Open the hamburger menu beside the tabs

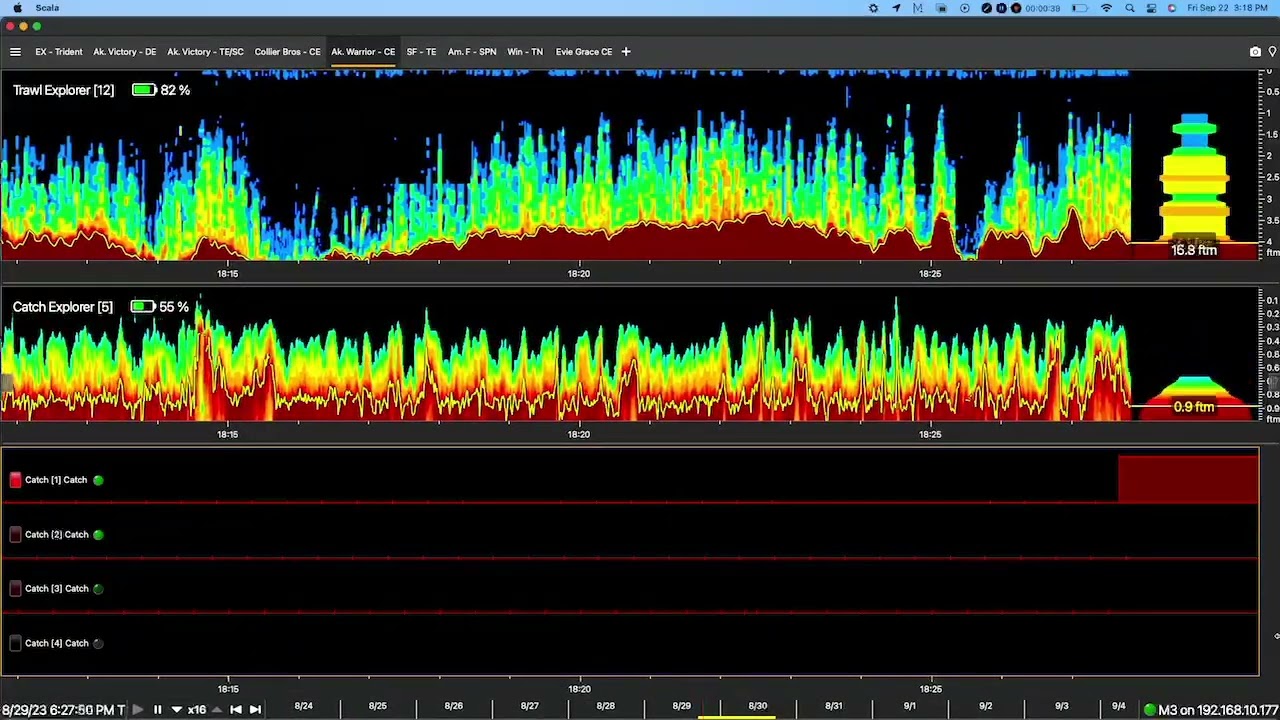(15, 52)
